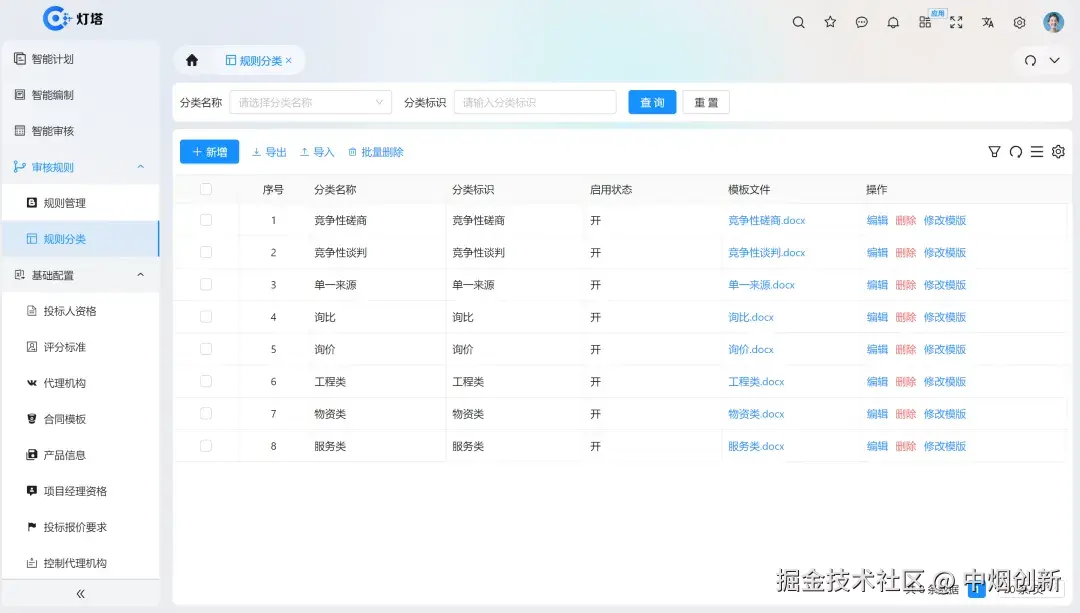Click the table refresh icon near the gear
The image size is (1080, 613).
pyautogui.click(x=1016, y=151)
